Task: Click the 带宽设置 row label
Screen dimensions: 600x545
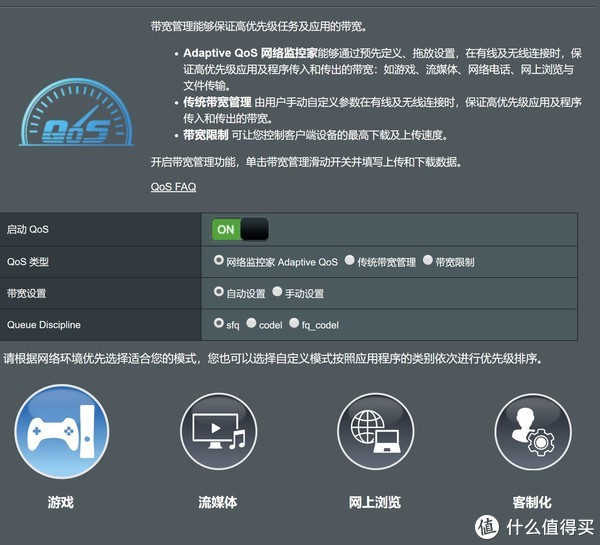Action: [26, 294]
